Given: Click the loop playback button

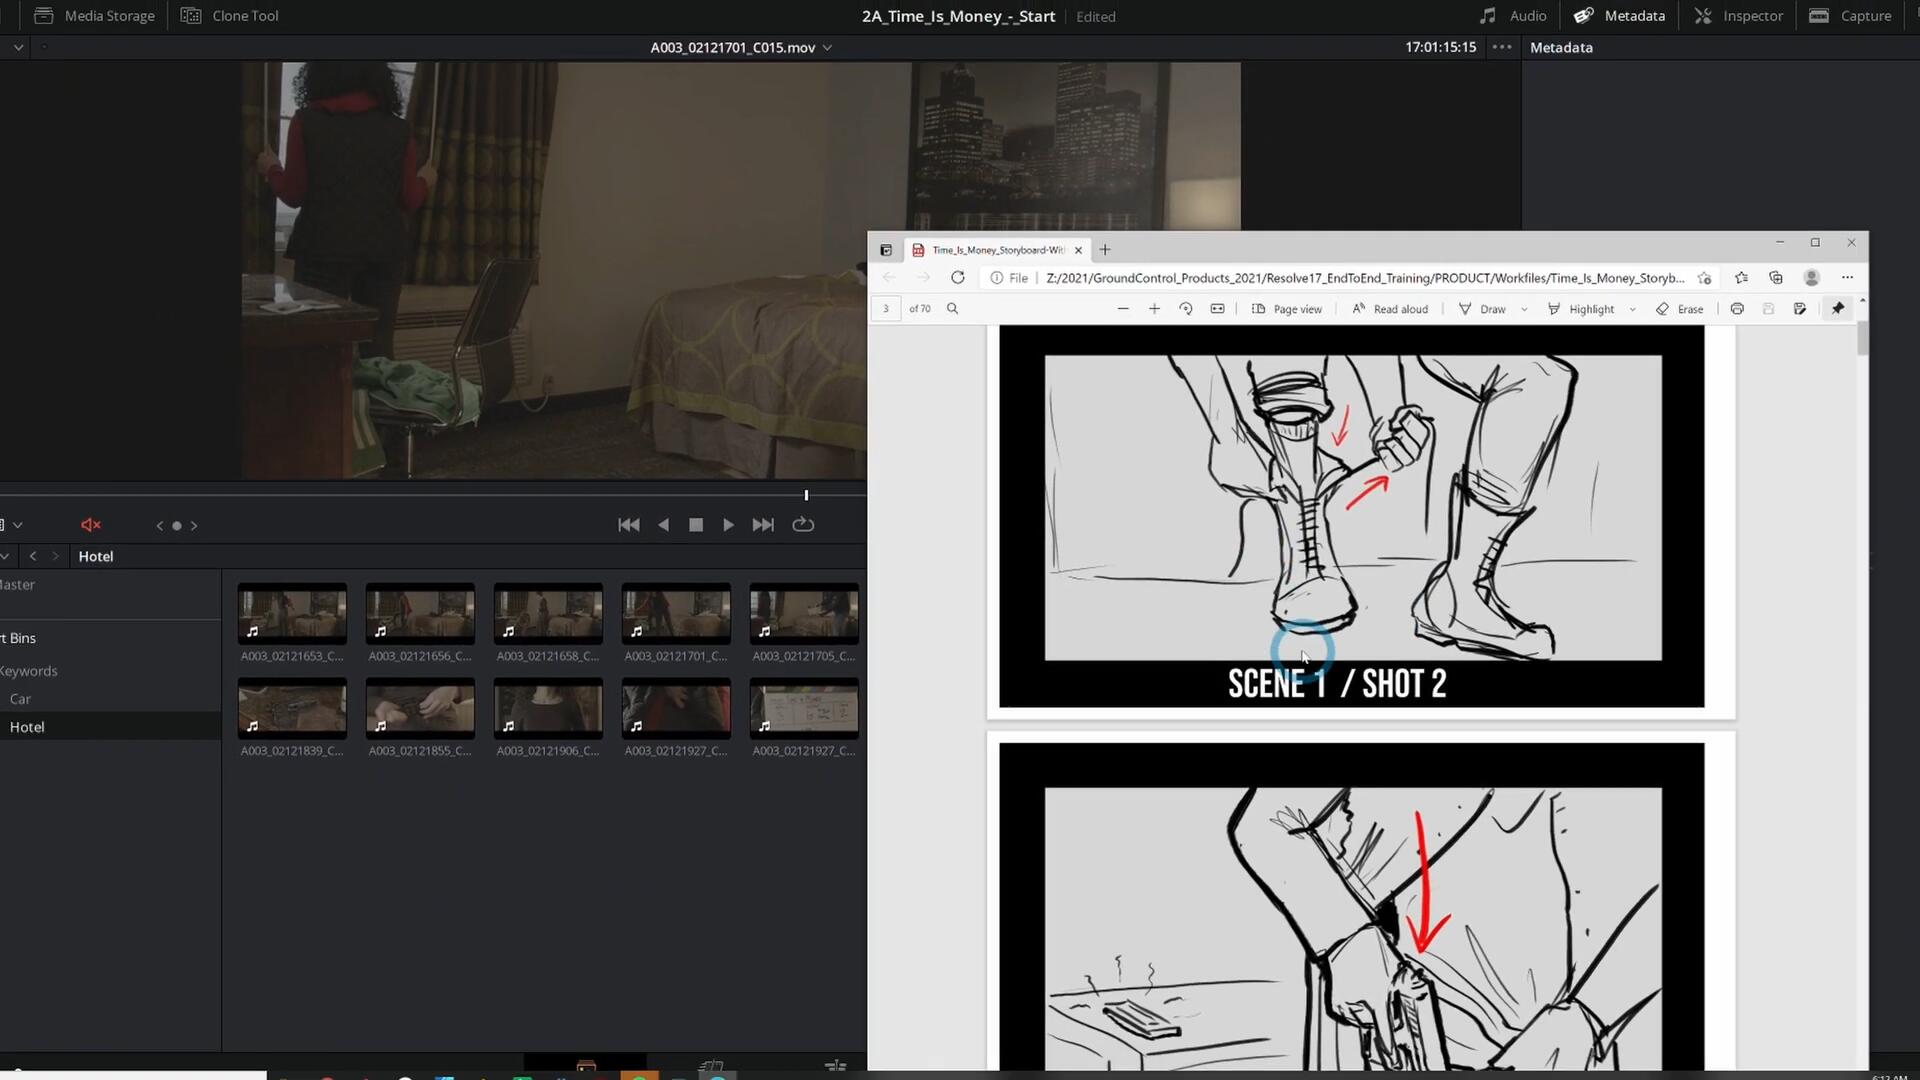Looking at the screenshot, I should pyautogui.click(x=803, y=524).
